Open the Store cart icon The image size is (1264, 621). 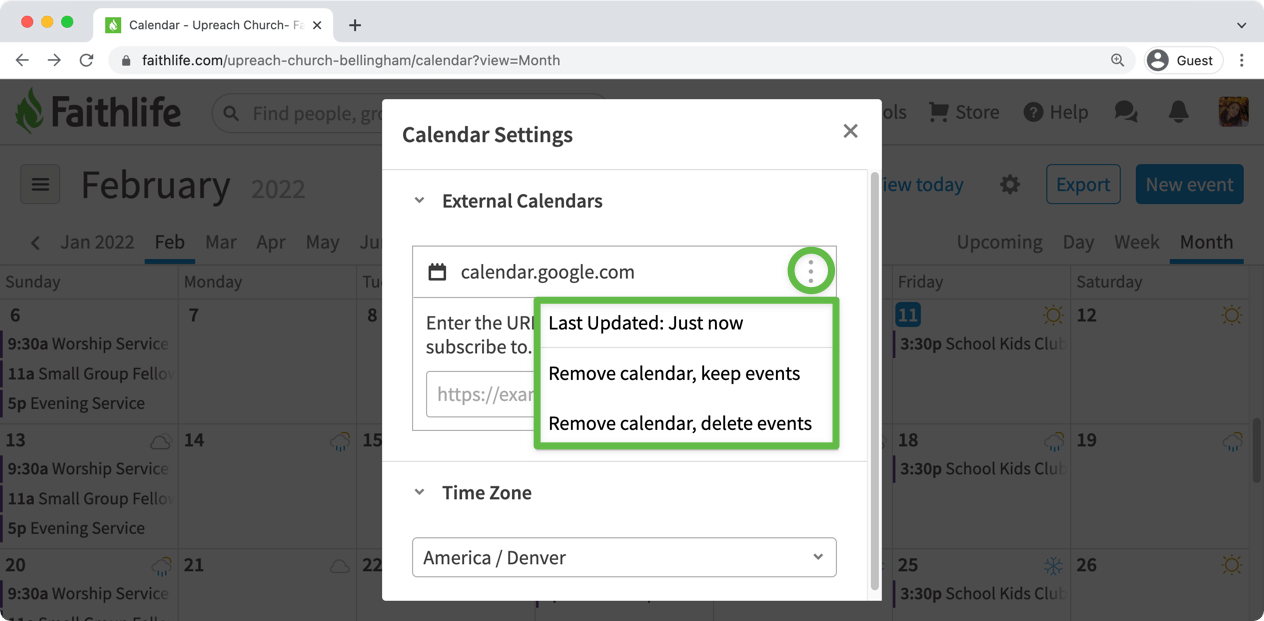tap(938, 112)
